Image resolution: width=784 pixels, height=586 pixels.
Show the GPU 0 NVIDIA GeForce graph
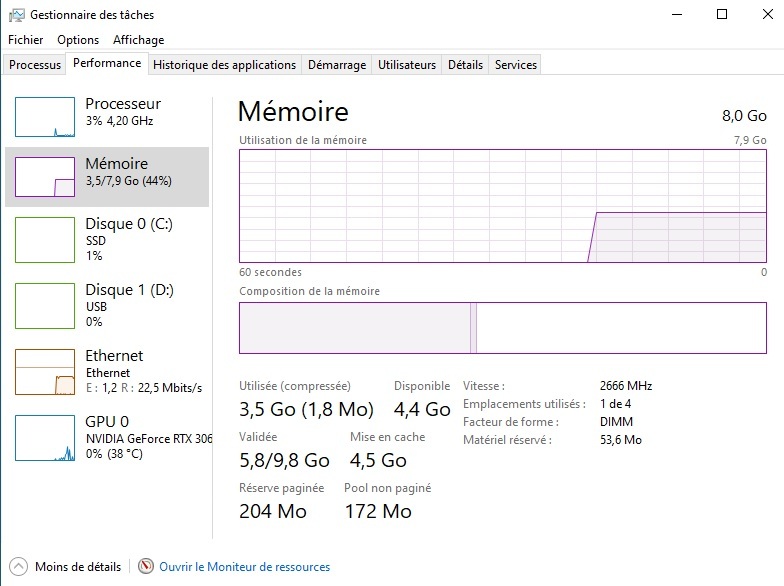pyautogui.click(x=45, y=438)
